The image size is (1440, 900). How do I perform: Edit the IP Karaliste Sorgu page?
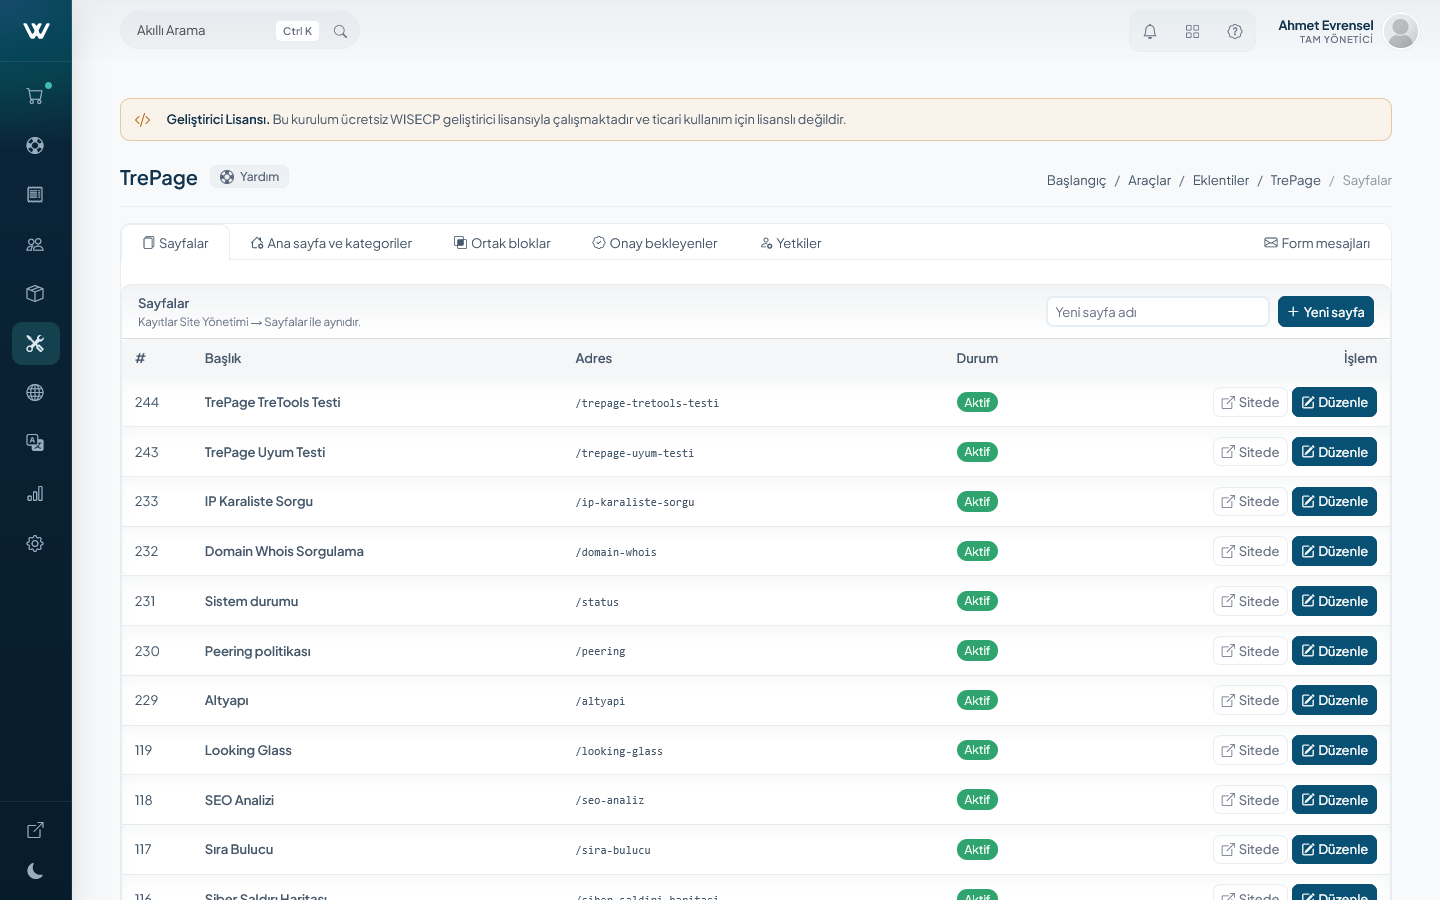(x=1334, y=502)
